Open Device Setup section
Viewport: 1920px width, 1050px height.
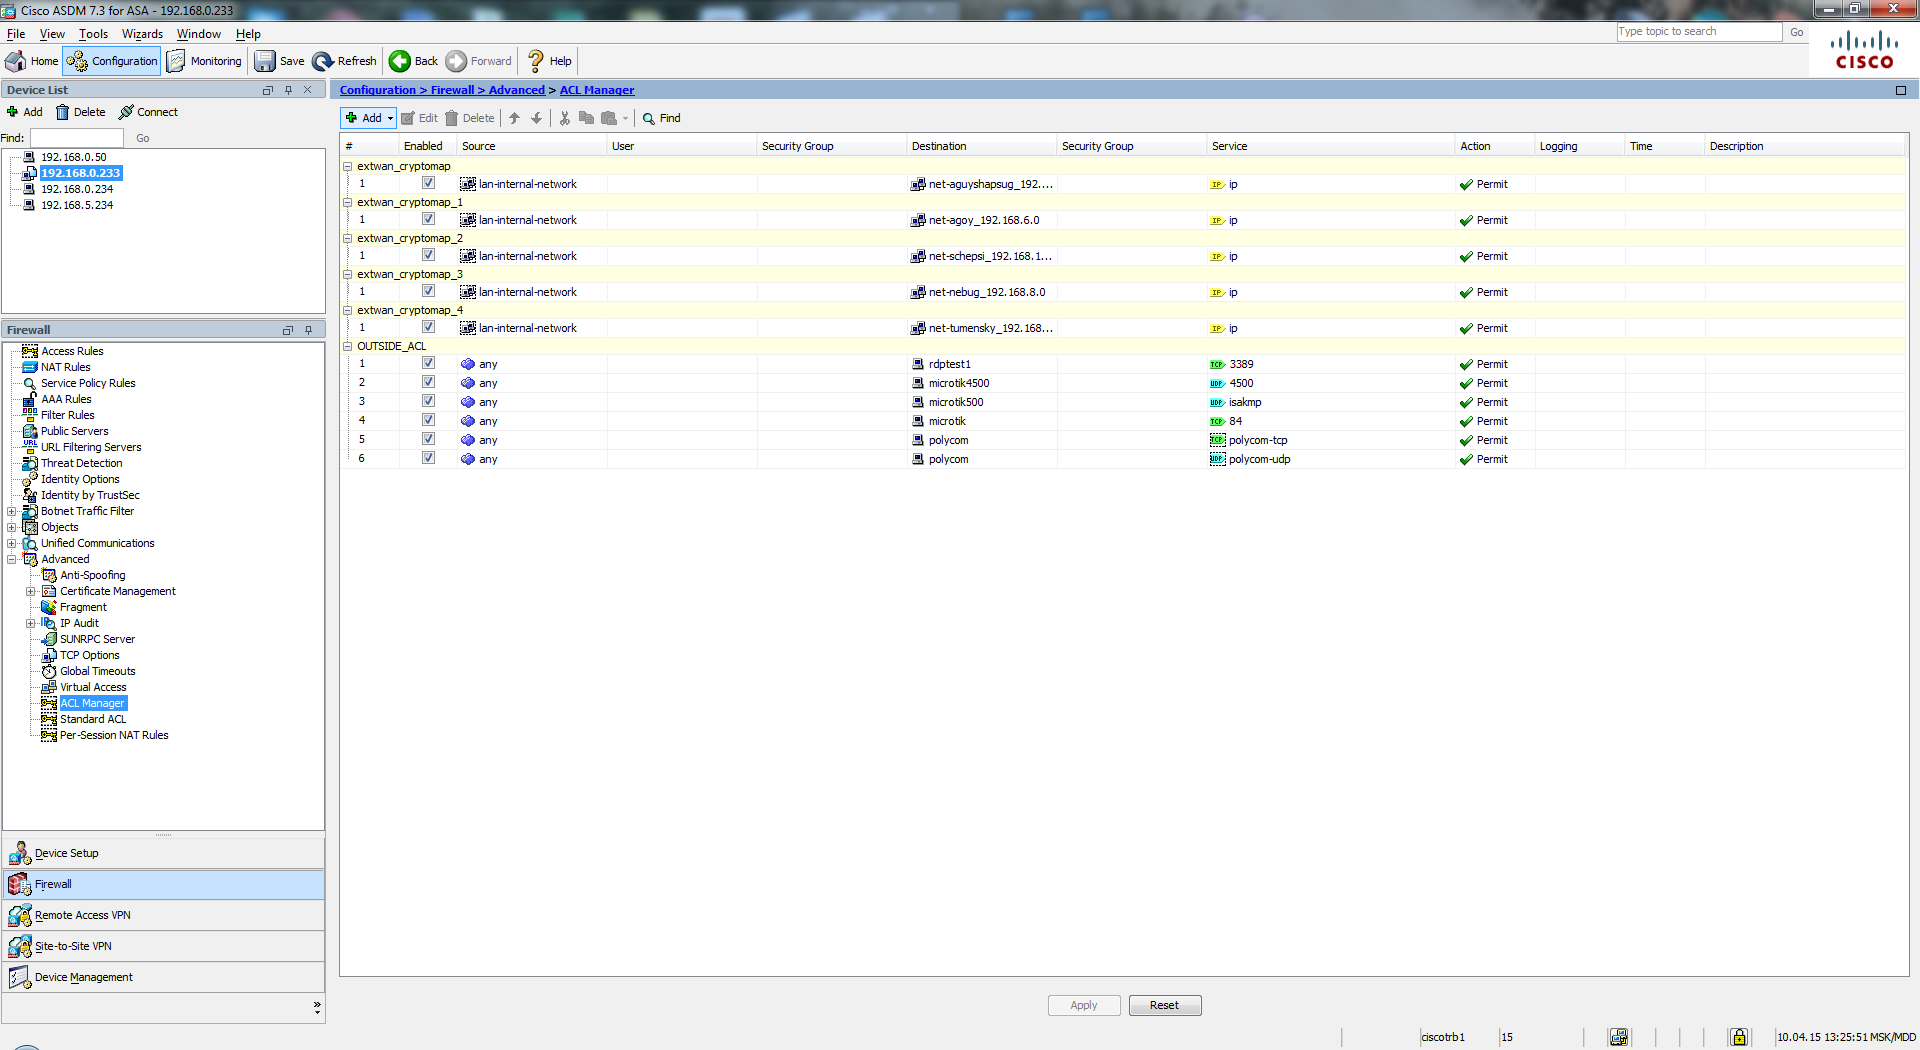[164, 853]
